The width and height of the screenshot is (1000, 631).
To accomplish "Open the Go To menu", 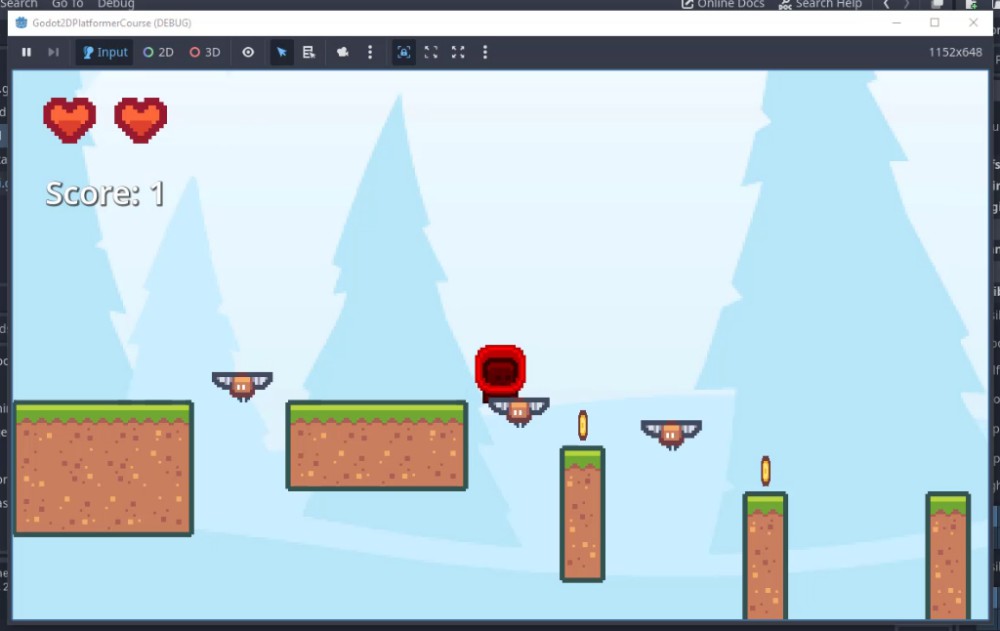I will point(68,4).
